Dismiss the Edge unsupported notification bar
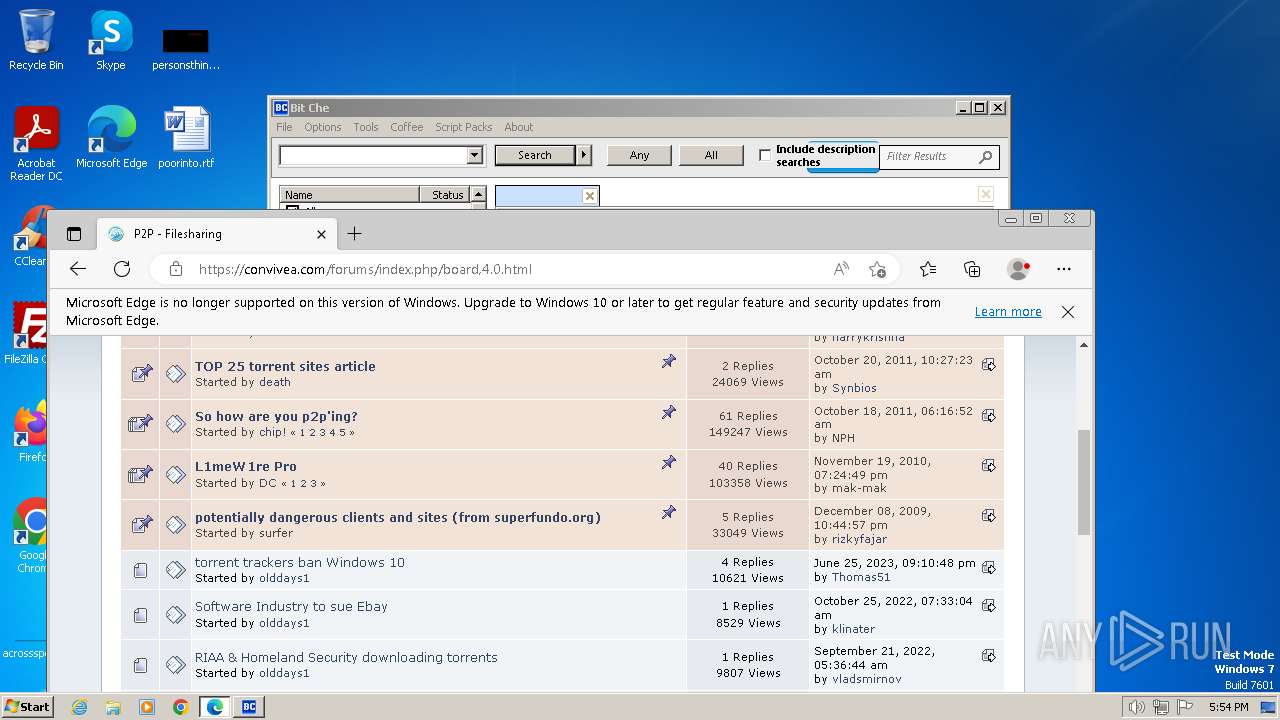1280x720 pixels. (1068, 312)
